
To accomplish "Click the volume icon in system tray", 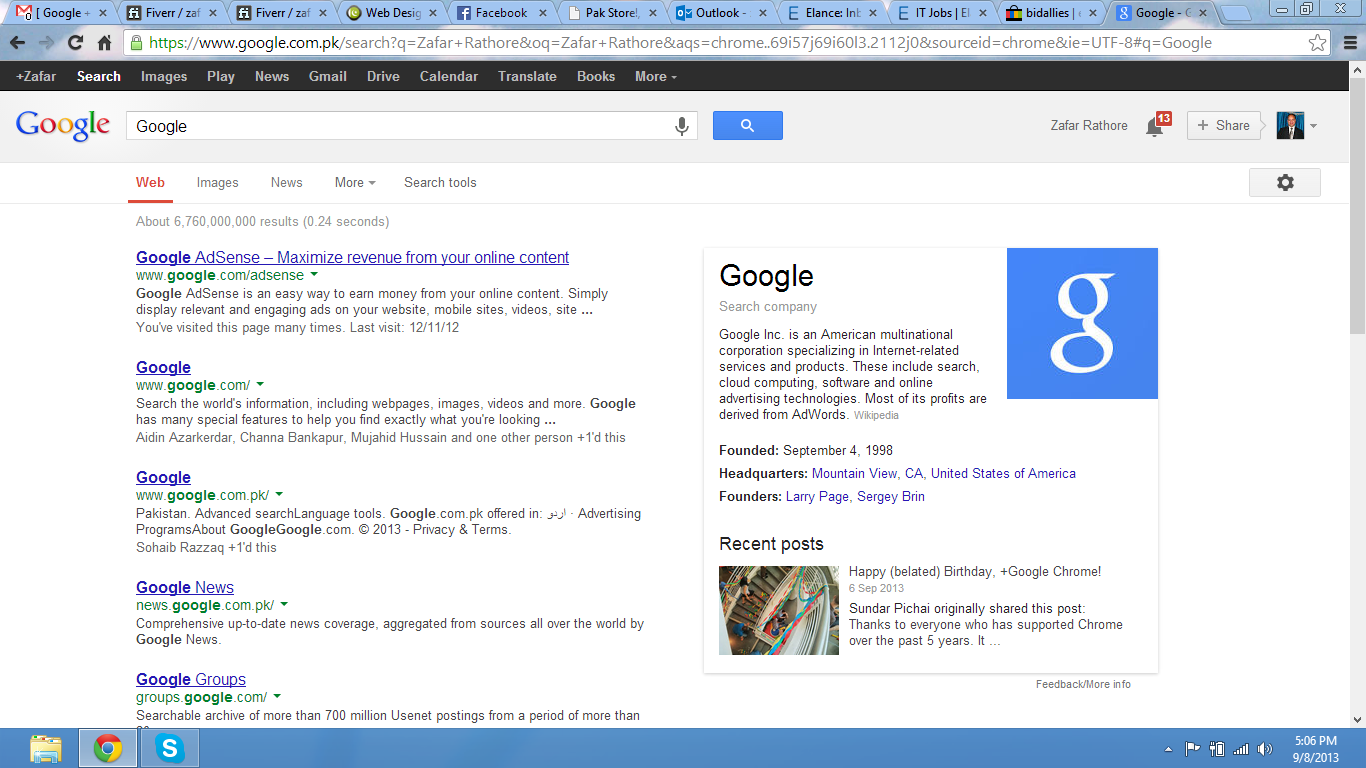I will click(1264, 749).
